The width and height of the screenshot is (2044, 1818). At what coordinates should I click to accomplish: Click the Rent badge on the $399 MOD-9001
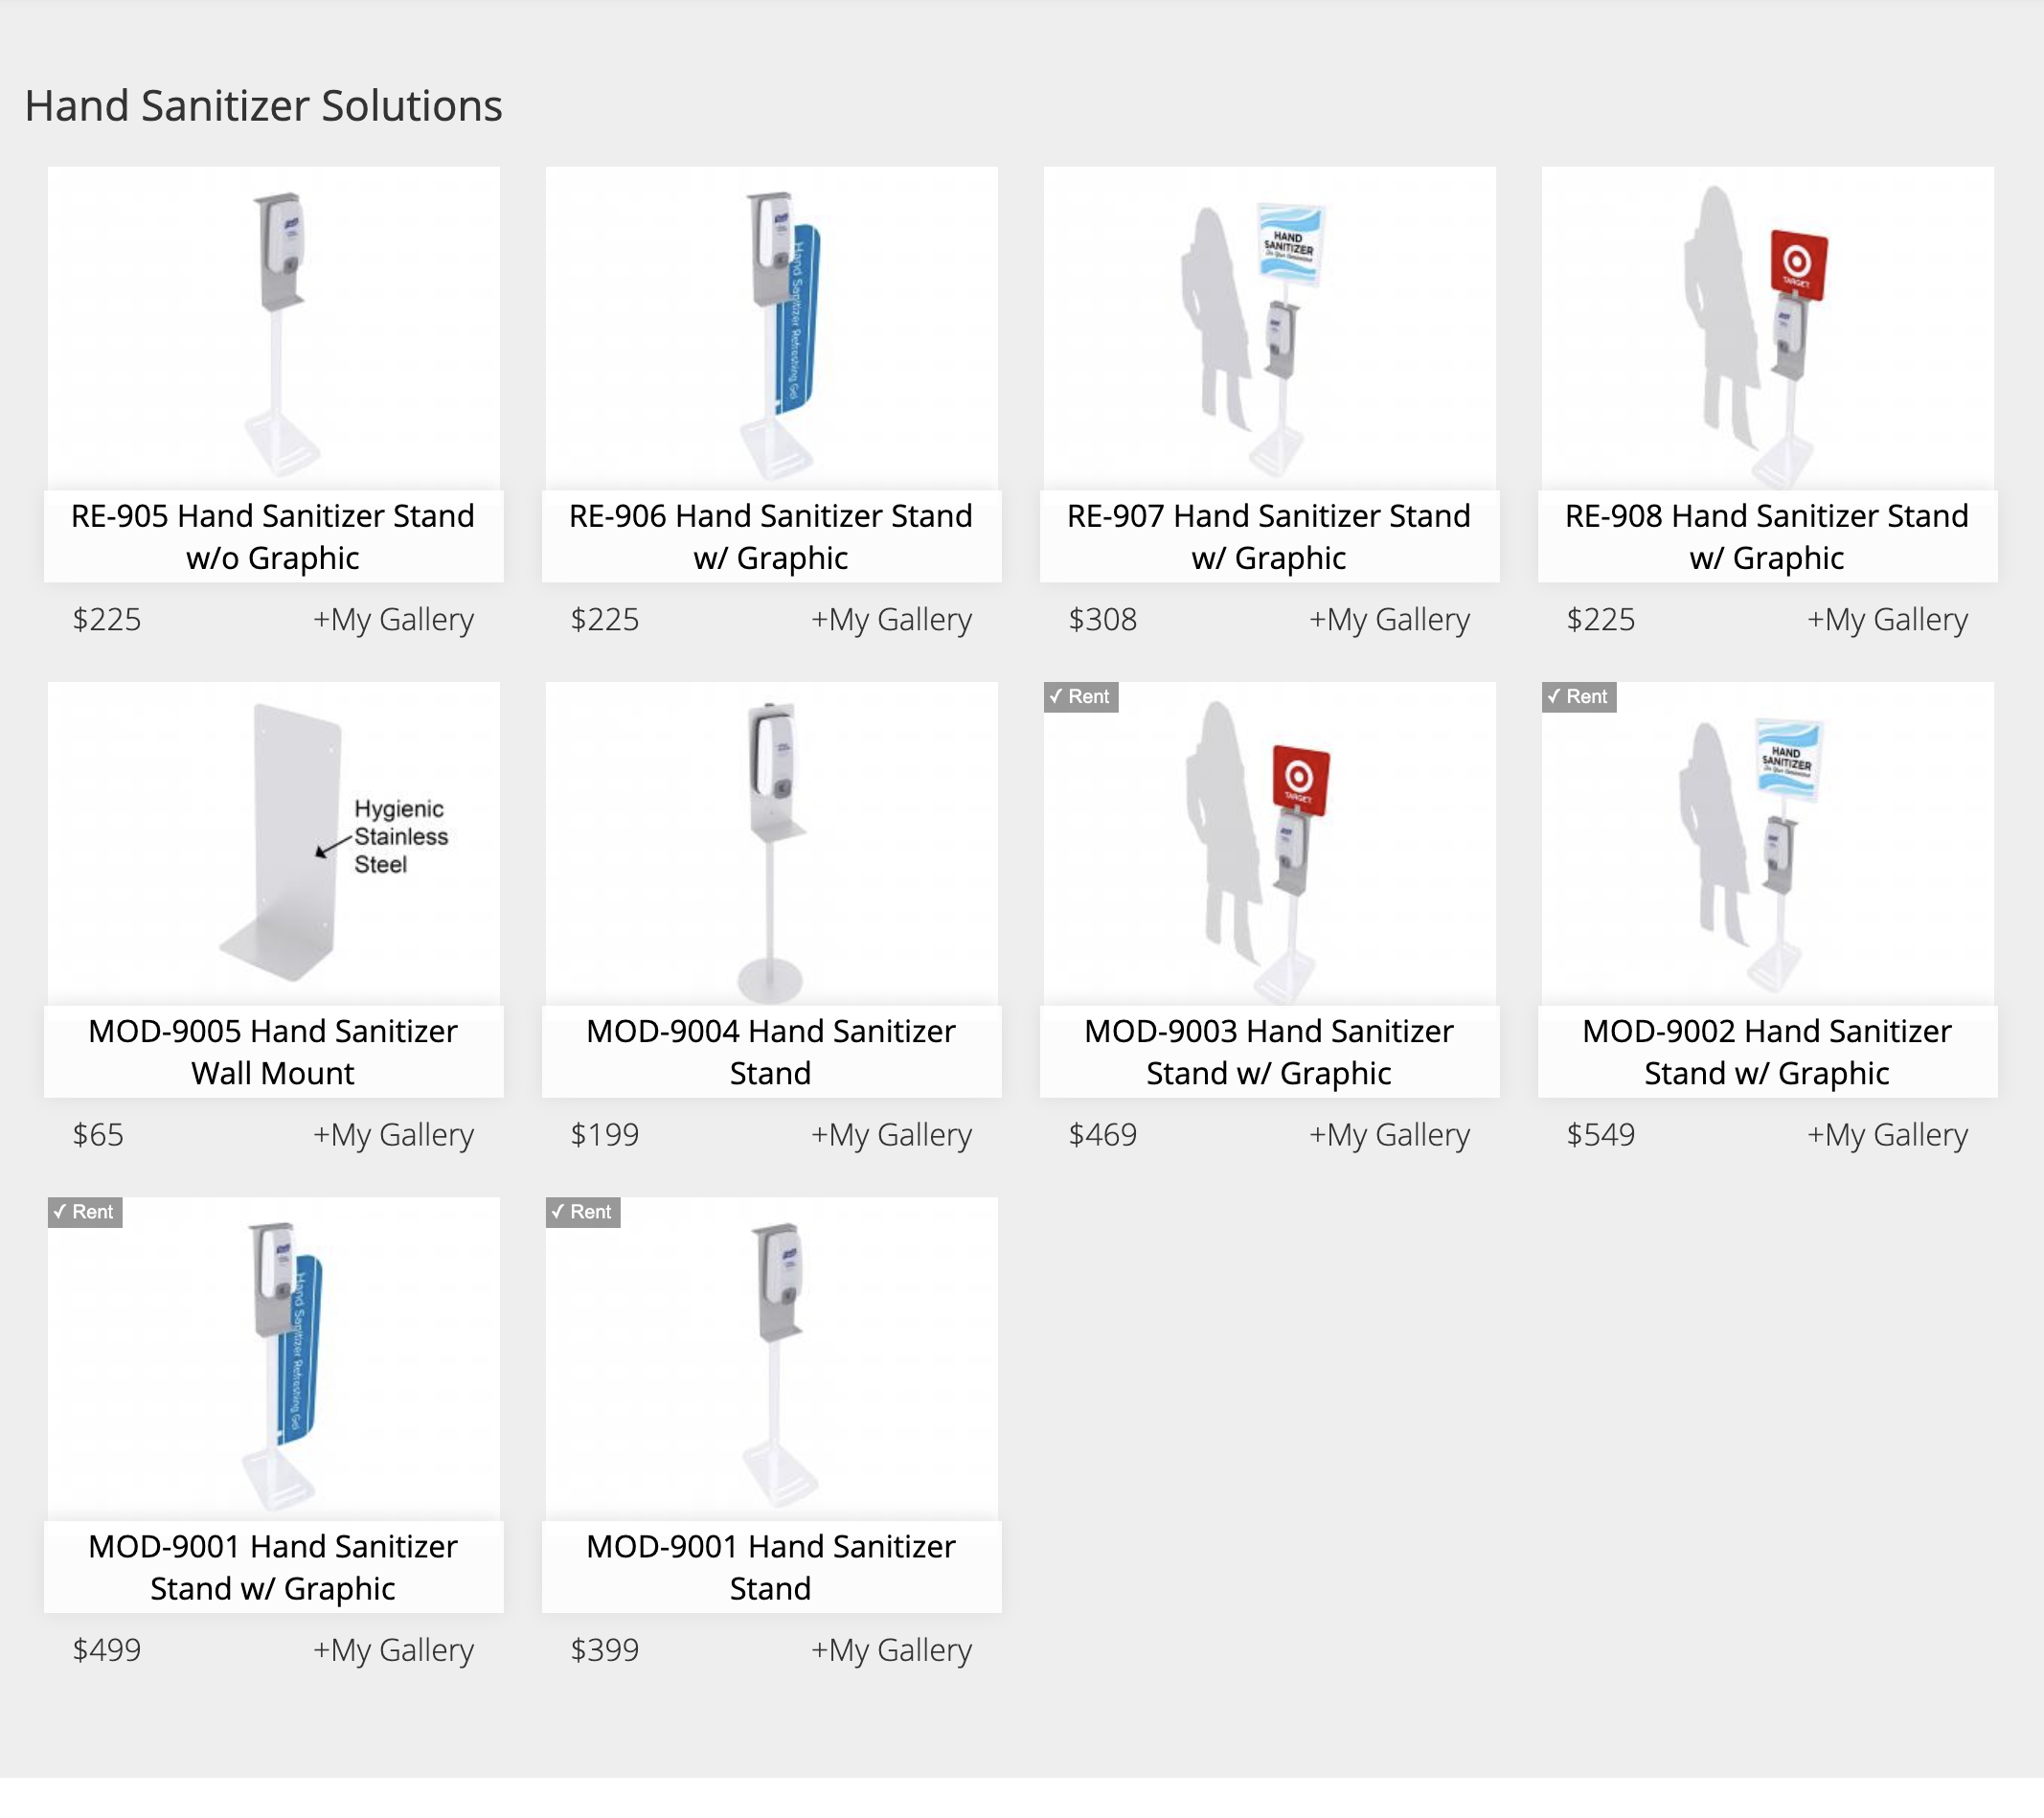click(583, 1212)
